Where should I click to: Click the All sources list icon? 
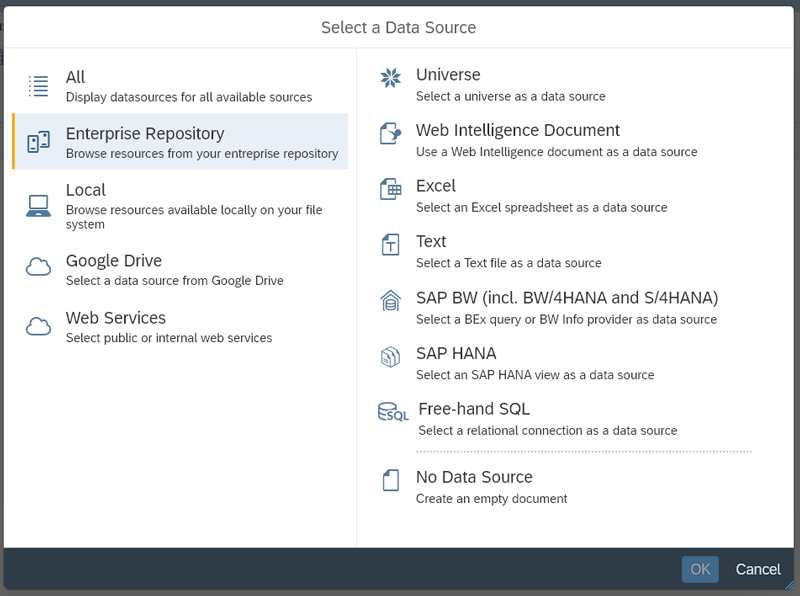click(x=38, y=86)
